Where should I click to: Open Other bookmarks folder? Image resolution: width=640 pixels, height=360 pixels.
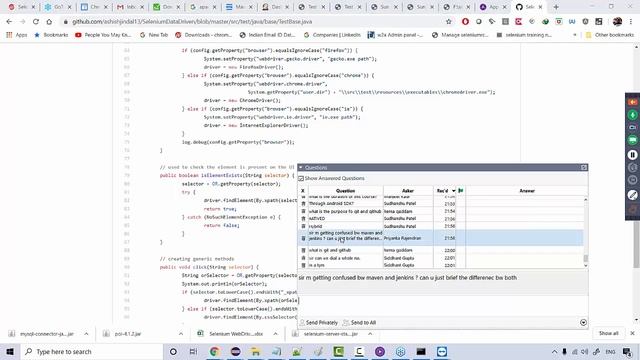[610, 35]
